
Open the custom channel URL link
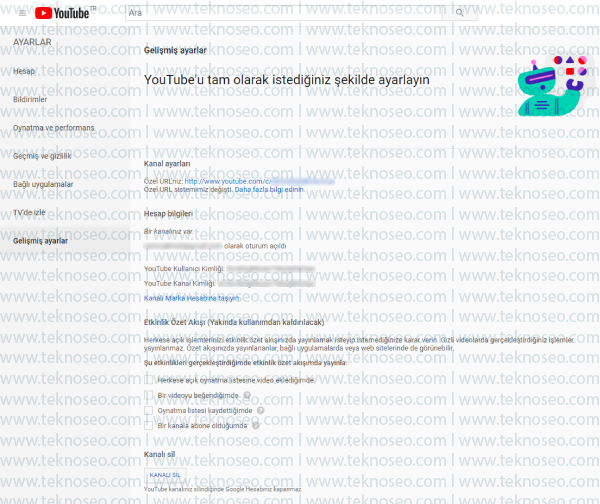point(259,181)
